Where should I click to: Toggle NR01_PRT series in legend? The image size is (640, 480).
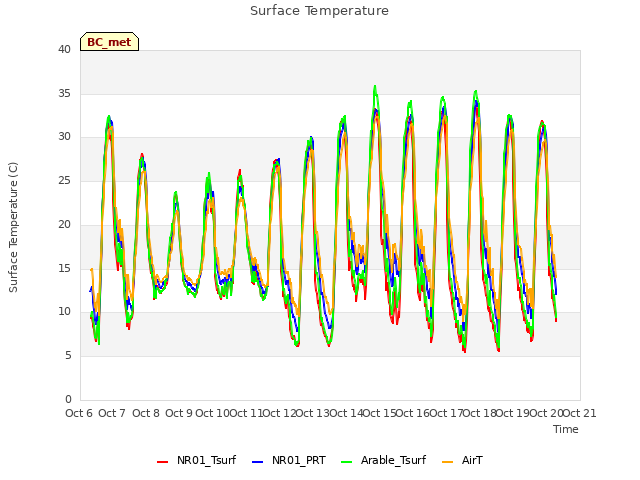tap(289, 460)
